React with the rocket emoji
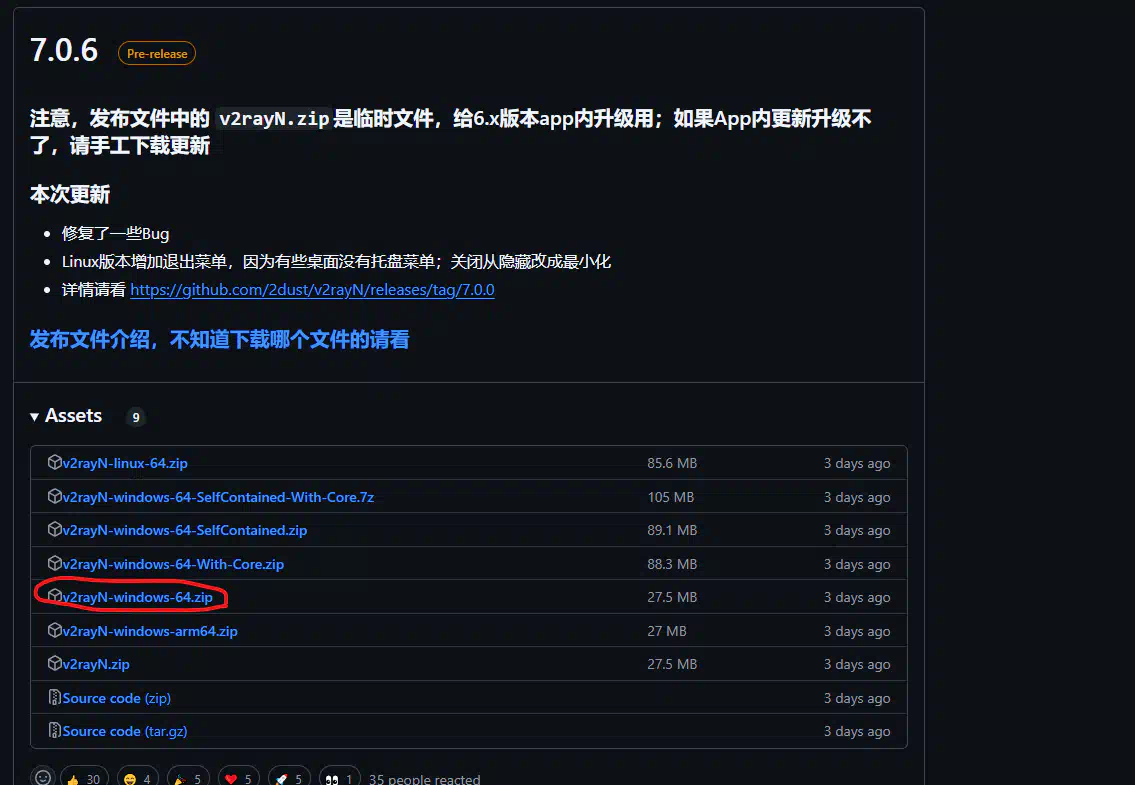The height and width of the screenshot is (785, 1135). coord(290,778)
